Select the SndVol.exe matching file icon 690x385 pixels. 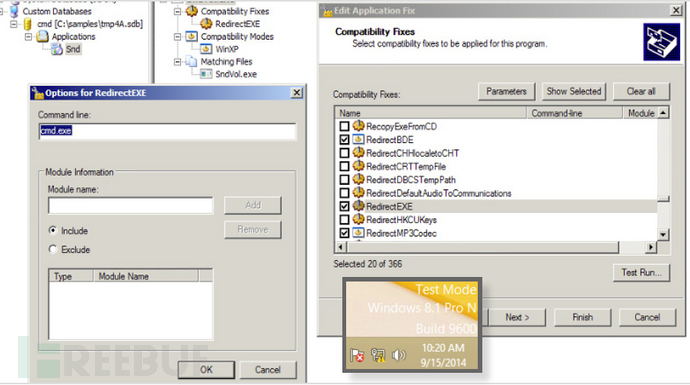[206, 74]
